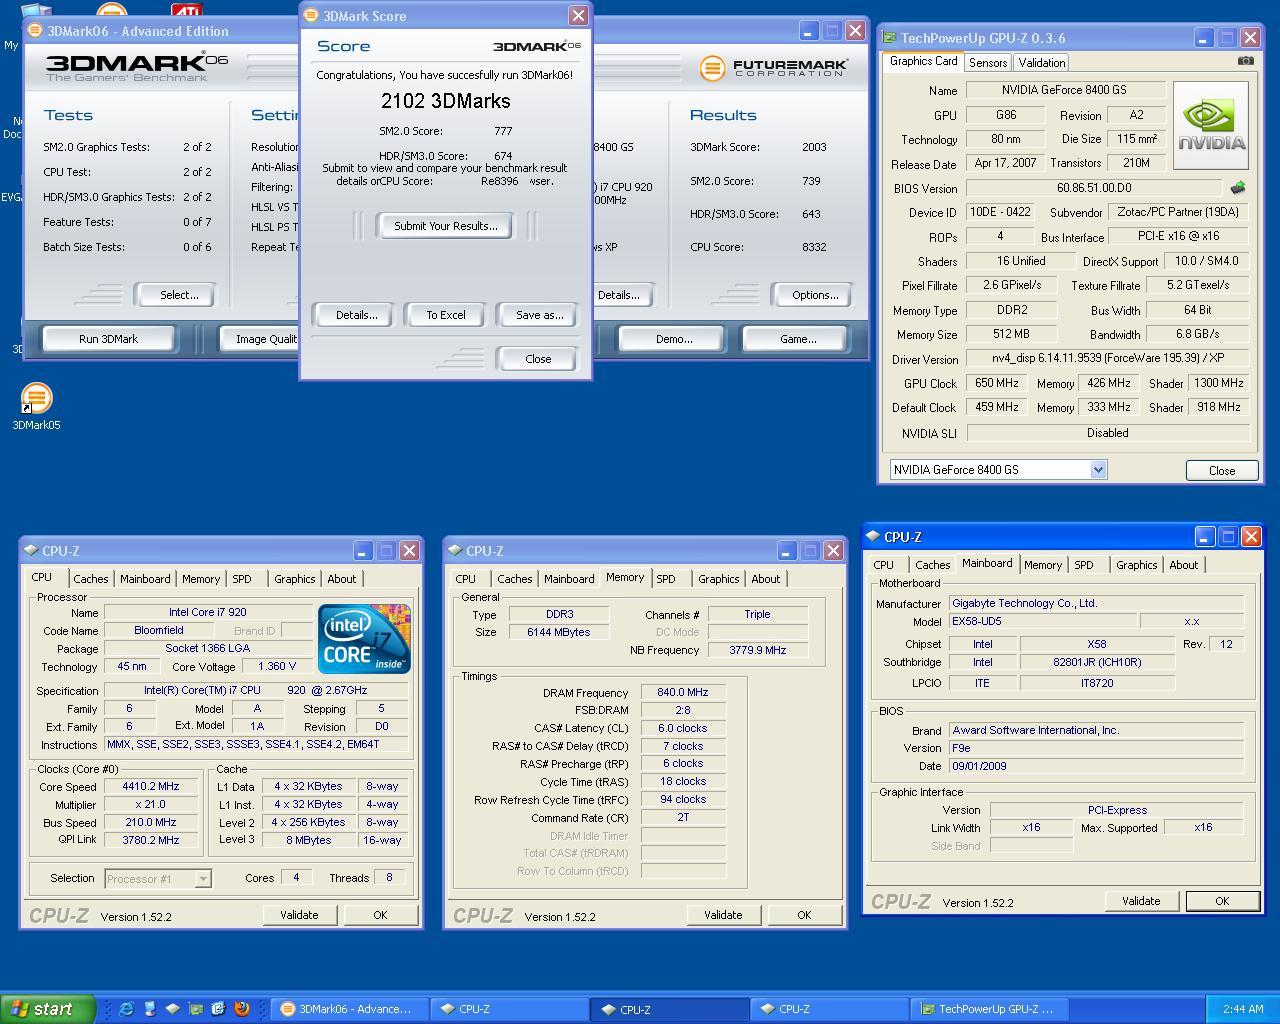Open Memory tab in right CPU-Z window
Image resolution: width=1280 pixels, height=1024 pixels.
tap(1043, 565)
